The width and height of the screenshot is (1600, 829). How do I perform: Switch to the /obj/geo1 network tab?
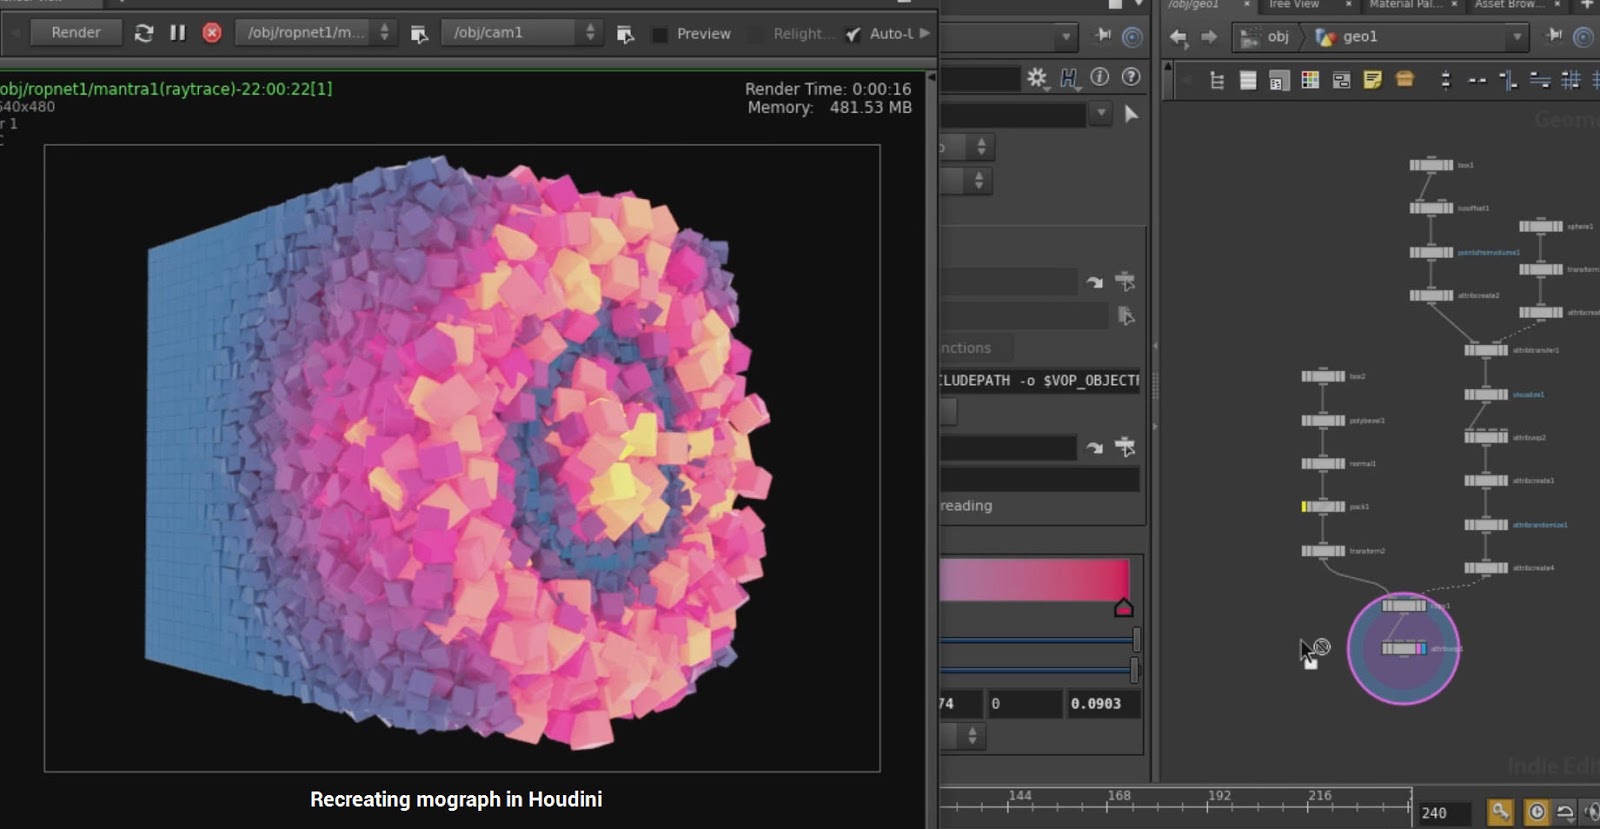1194,5
